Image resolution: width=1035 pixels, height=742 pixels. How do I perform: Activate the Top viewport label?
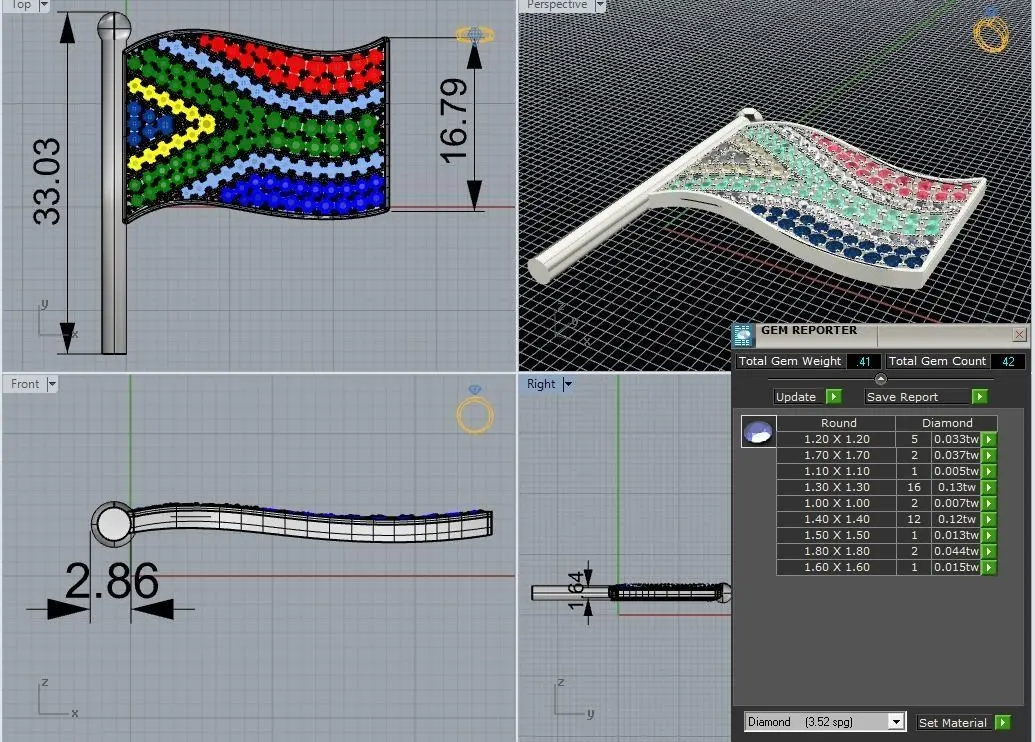21,5
